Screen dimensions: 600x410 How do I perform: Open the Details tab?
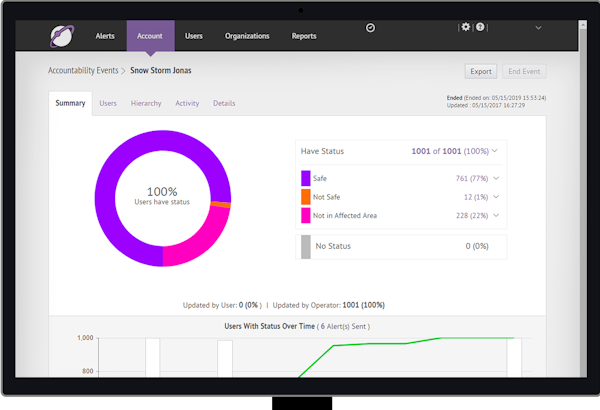[x=224, y=103]
